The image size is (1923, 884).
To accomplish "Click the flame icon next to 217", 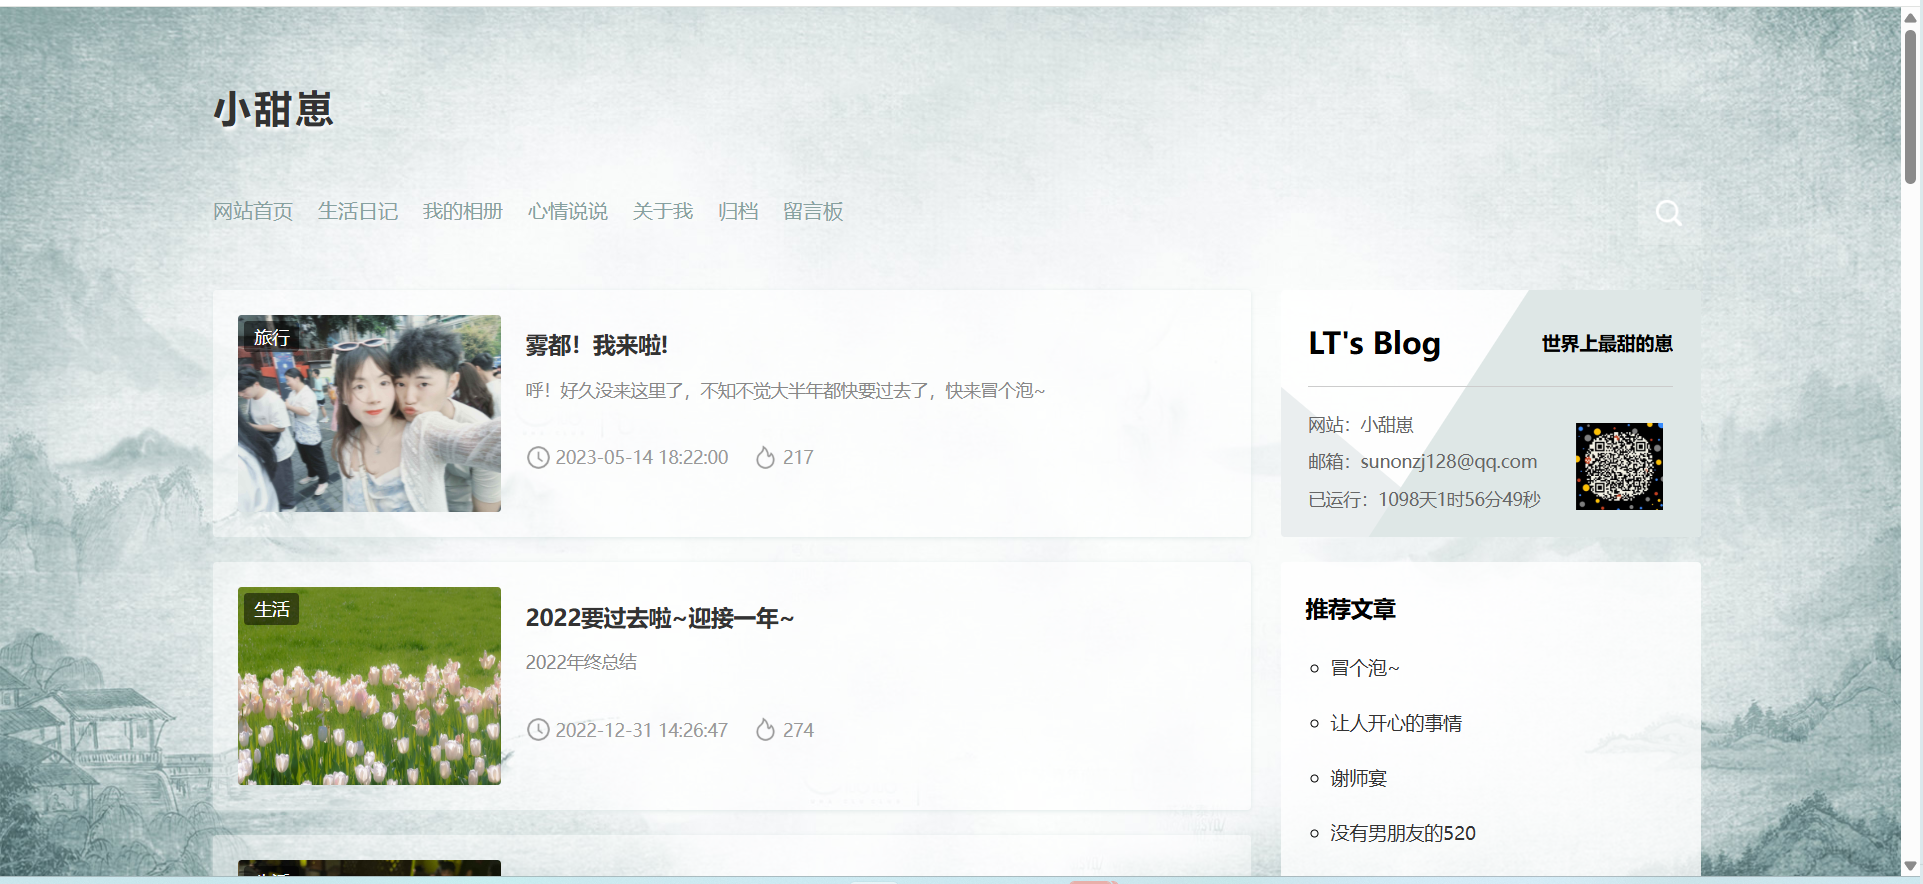I will (x=765, y=458).
